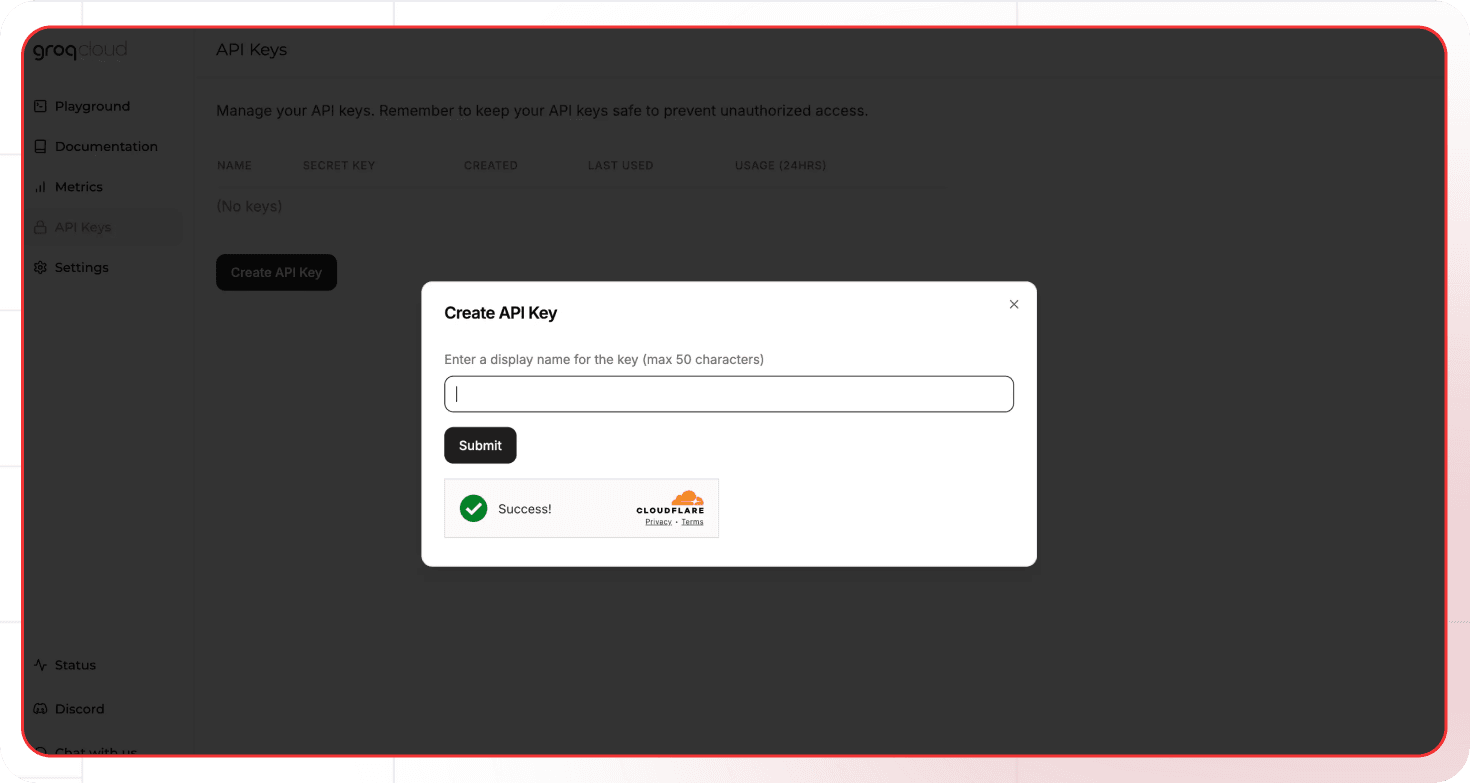
Task: Click the Settings gear icon
Action: [41, 268]
